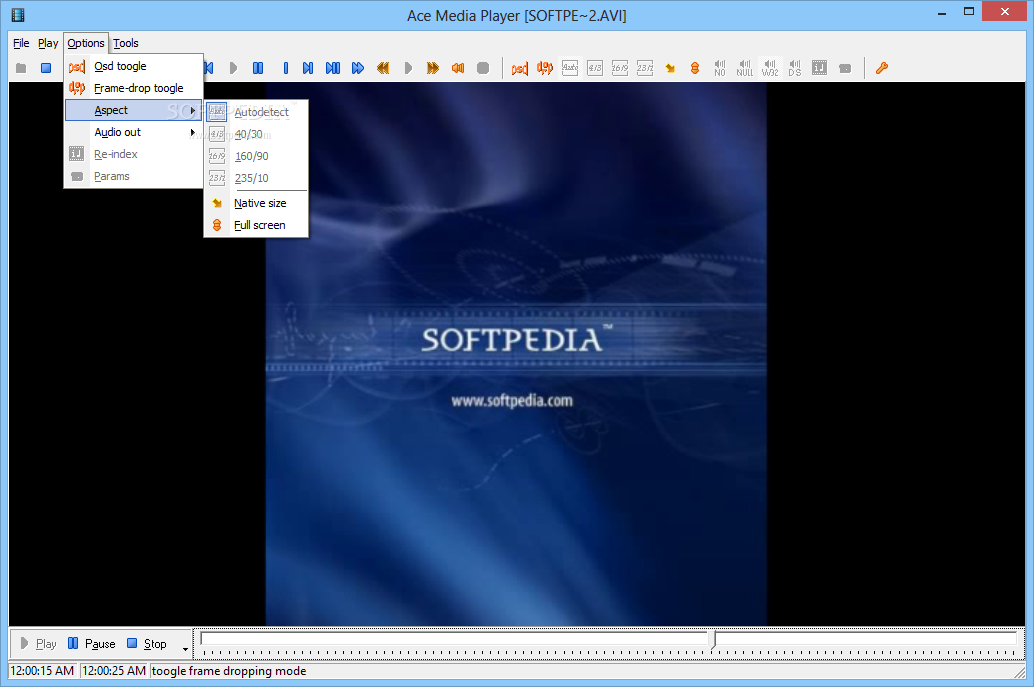Close the Options menu from menu bar
The width and height of the screenshot is (1034, 687).
click(86, 43)
